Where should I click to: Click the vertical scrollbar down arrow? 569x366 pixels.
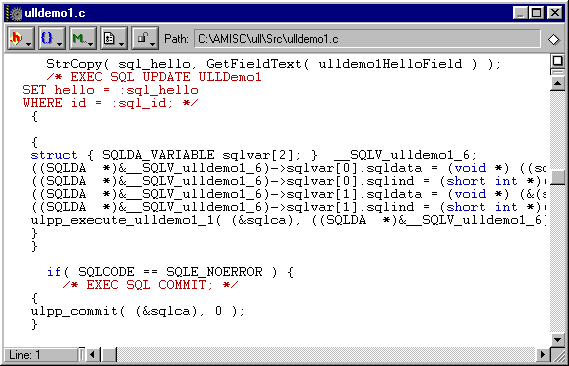(x=557, y=340)
